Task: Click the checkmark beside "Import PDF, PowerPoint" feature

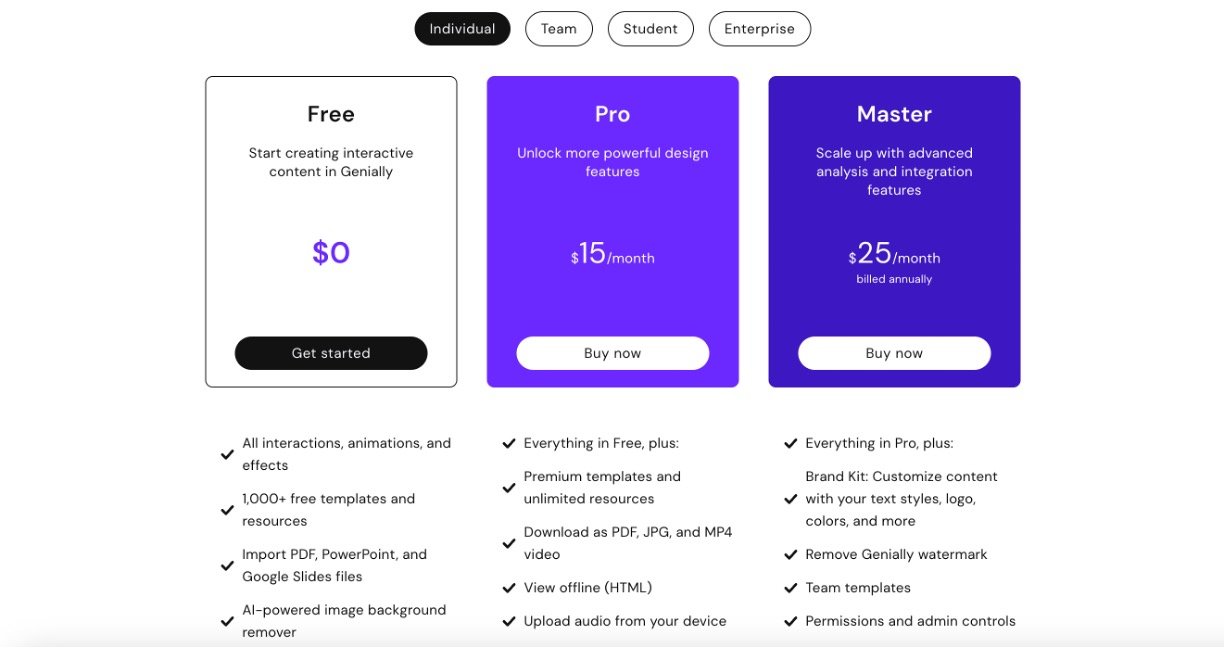Action: (x=227, y=566)
